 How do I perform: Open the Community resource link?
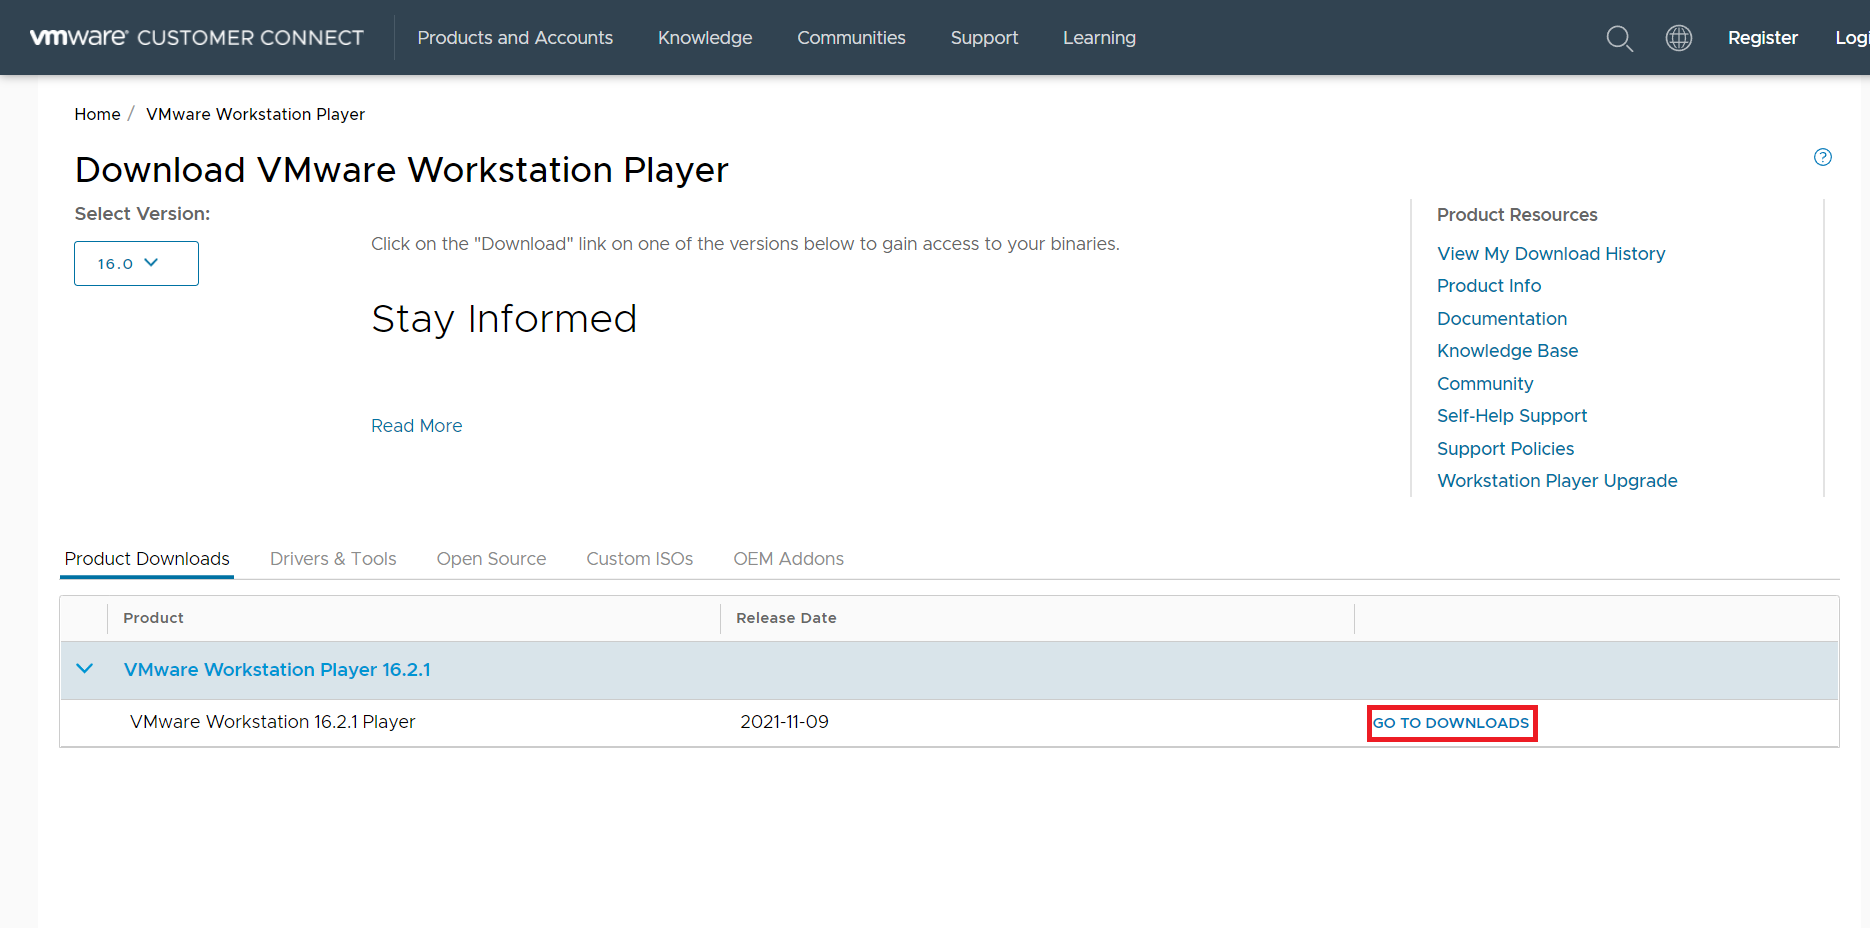(1485, 384)
